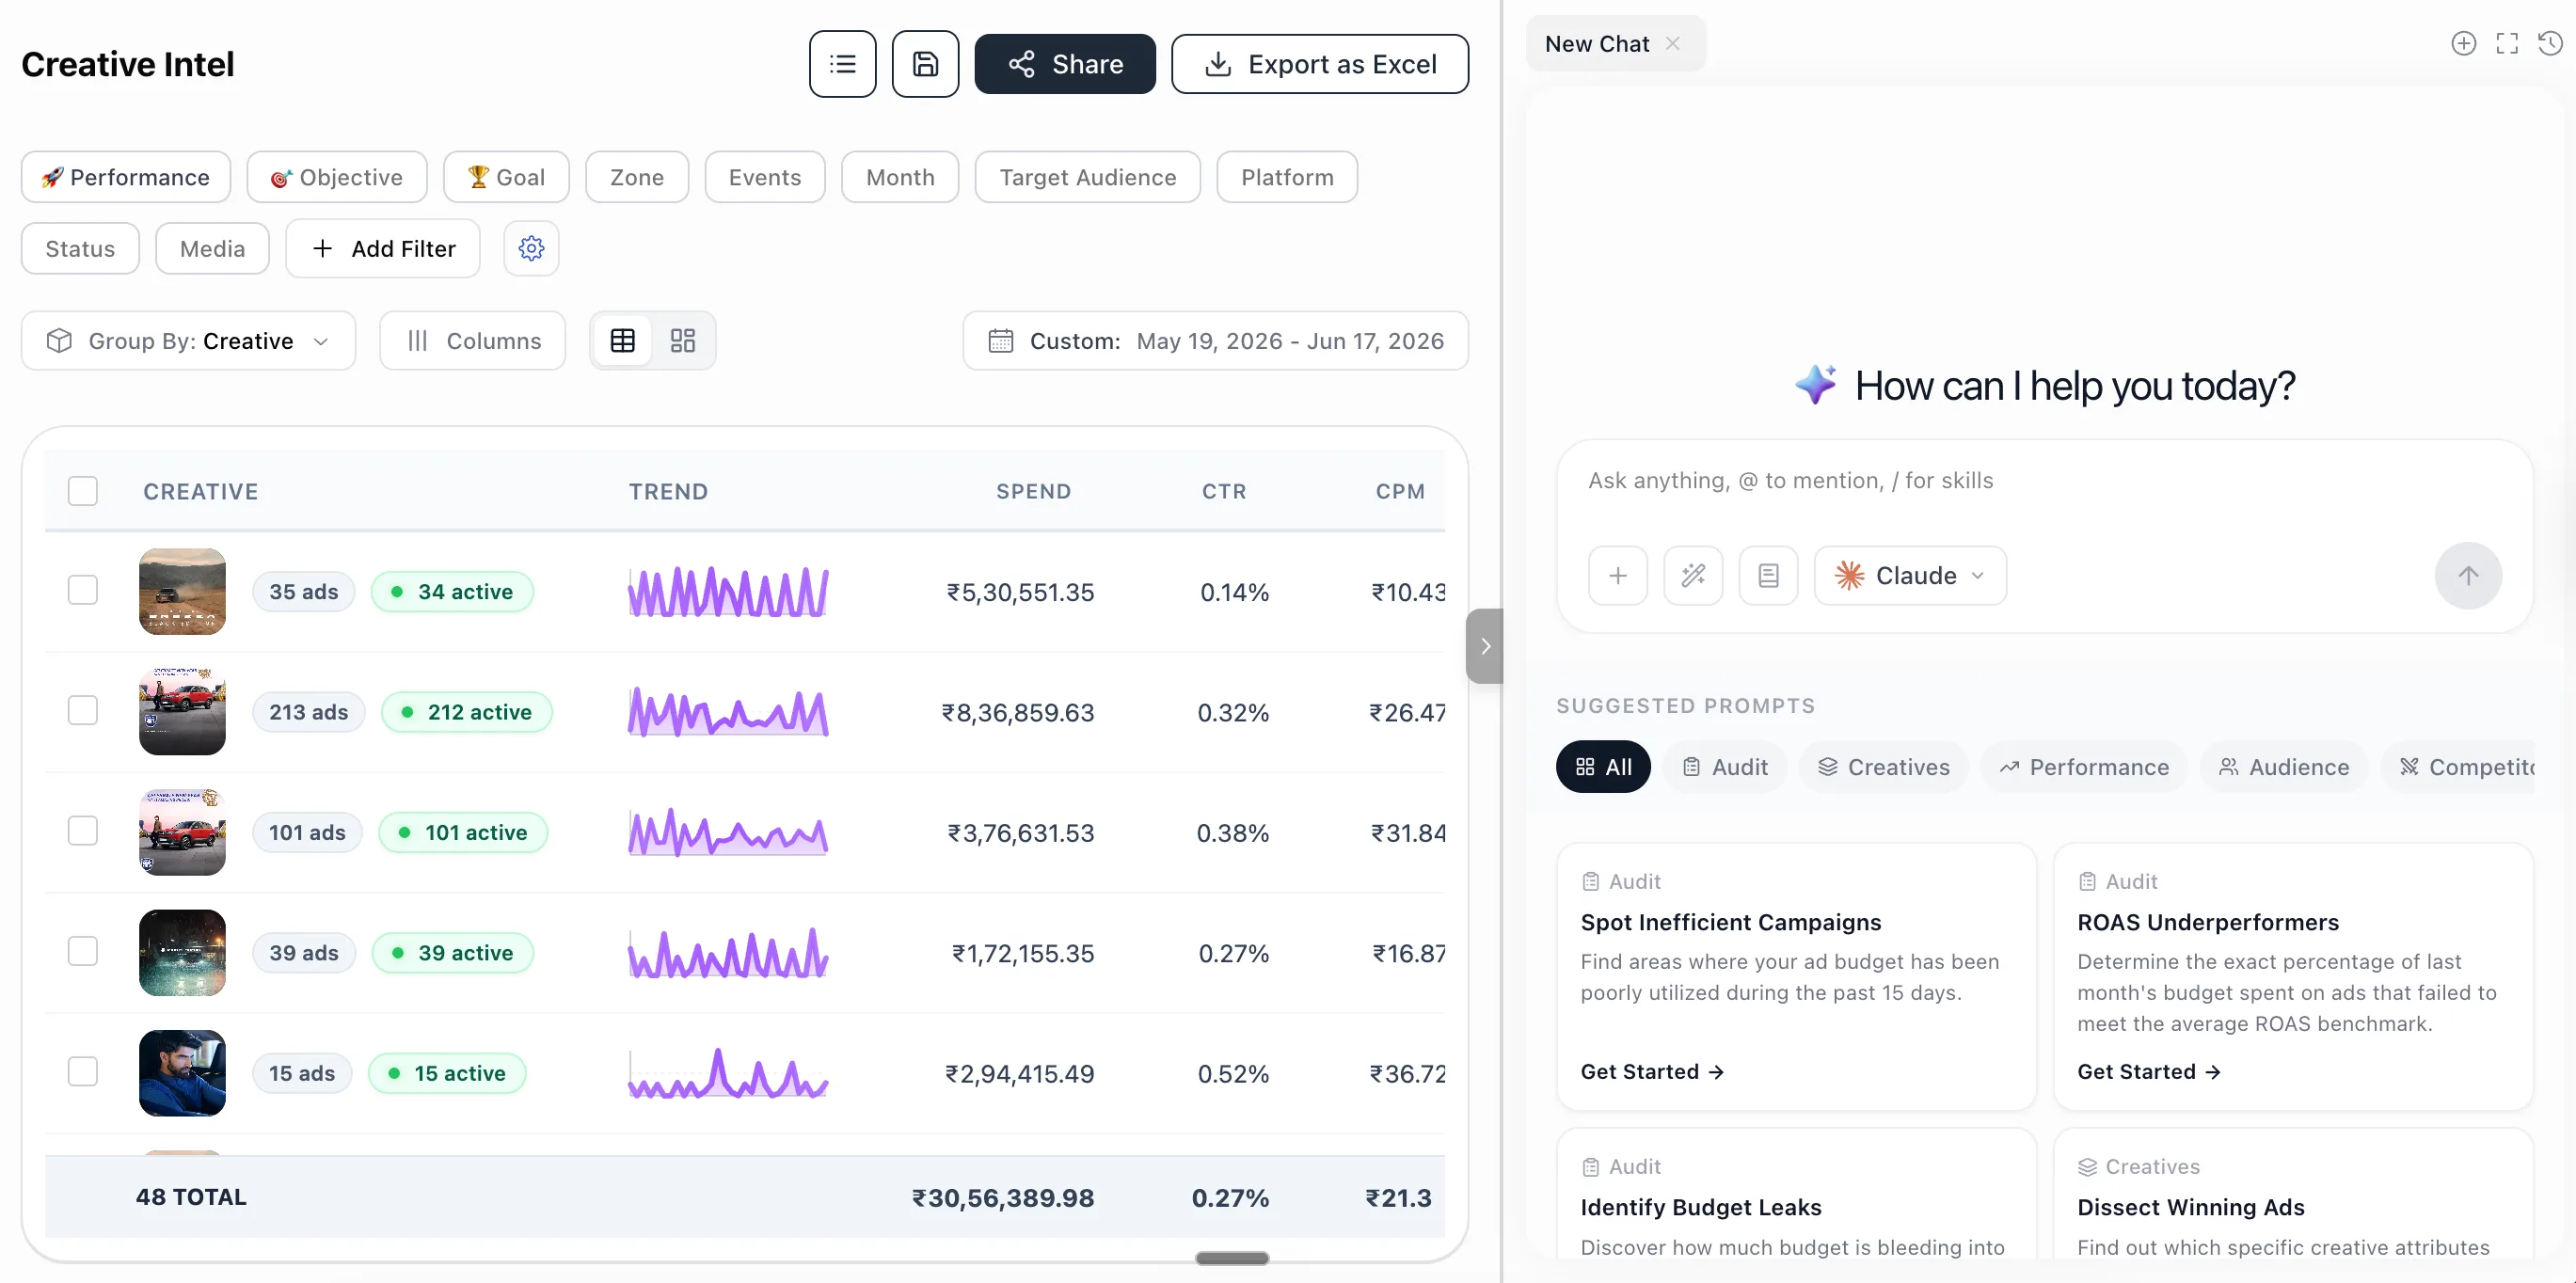Expand chat panel to fullscreen
The image size is (2576, 1283).
coord(2507,43)
